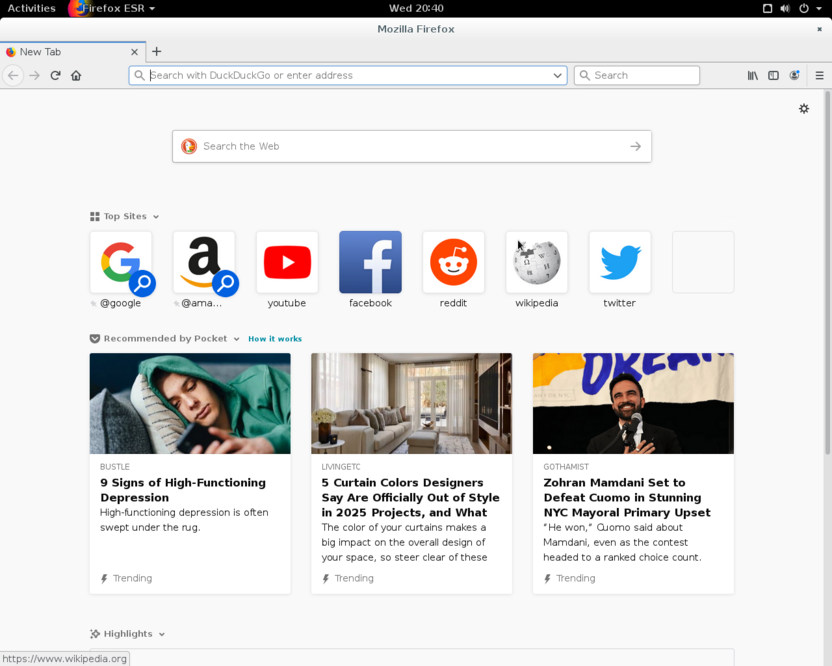The height and width of the screenshot is (666, 832).
Task: Submit web search with arrow button
Action: point(635,146)
